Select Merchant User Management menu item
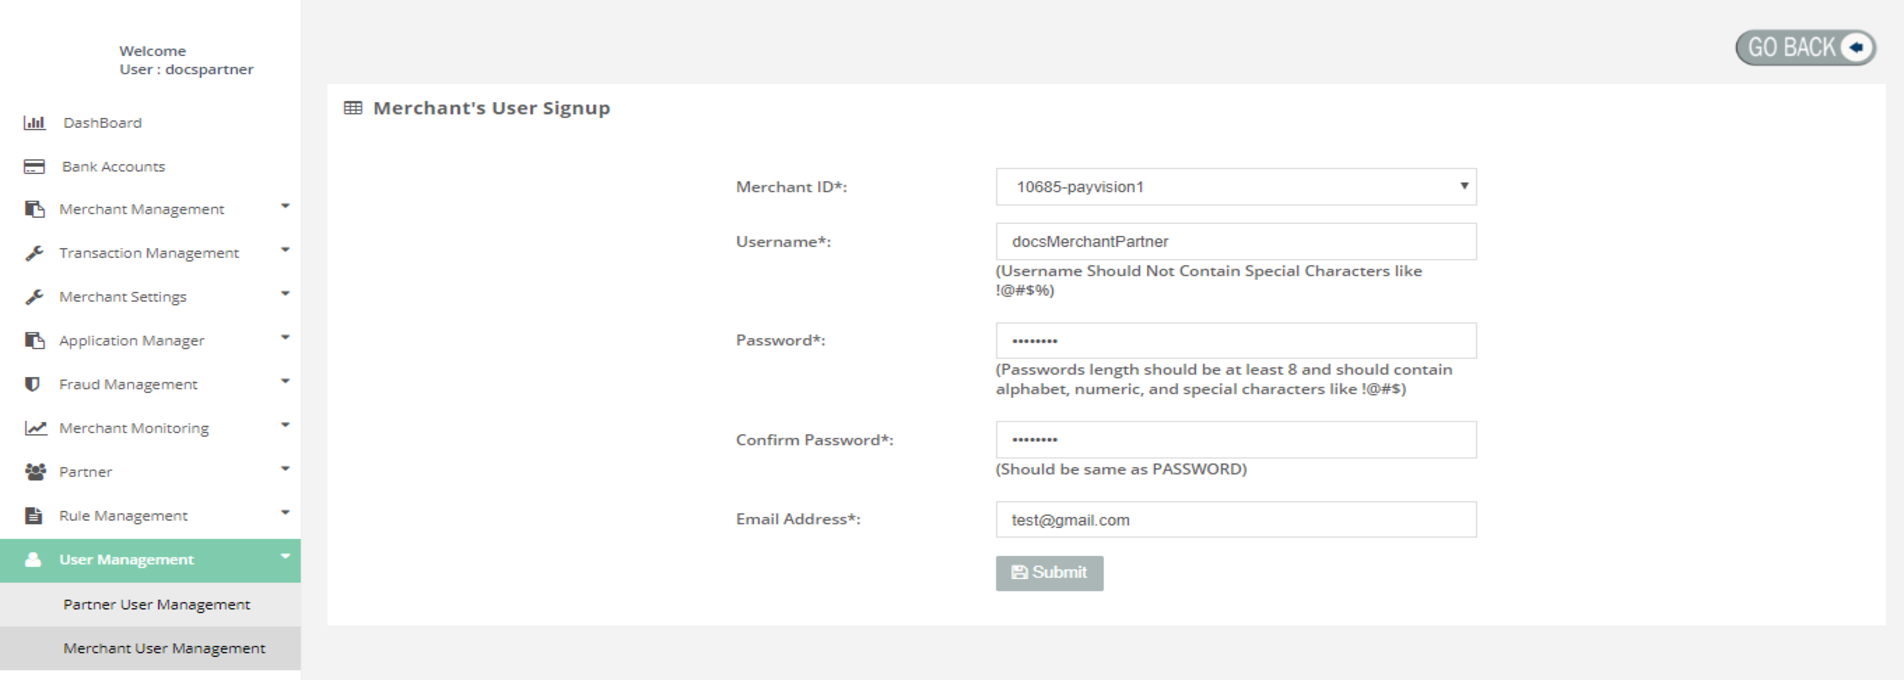 (164, 649)
